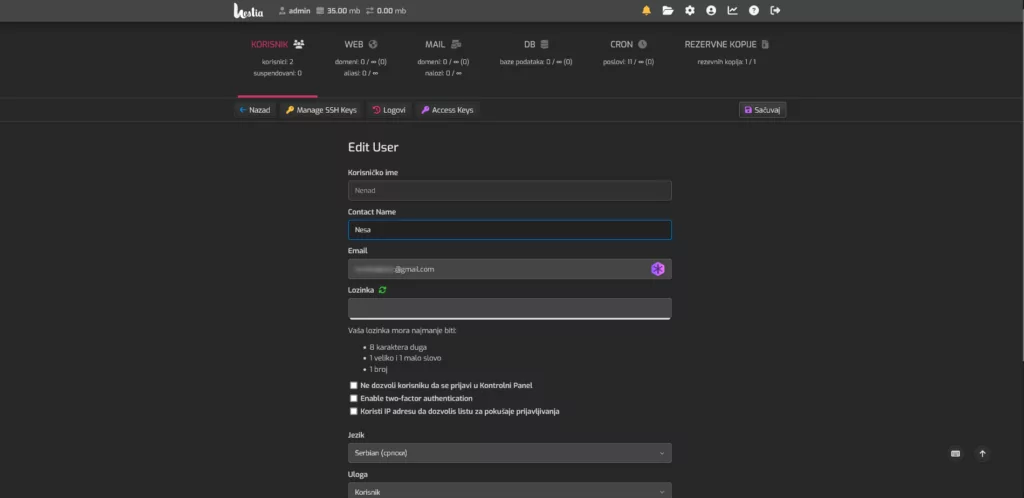Click the password manager icon in Email field
Image resolution: width=1024 pixels, height=498 pixels.
point(658,269)
